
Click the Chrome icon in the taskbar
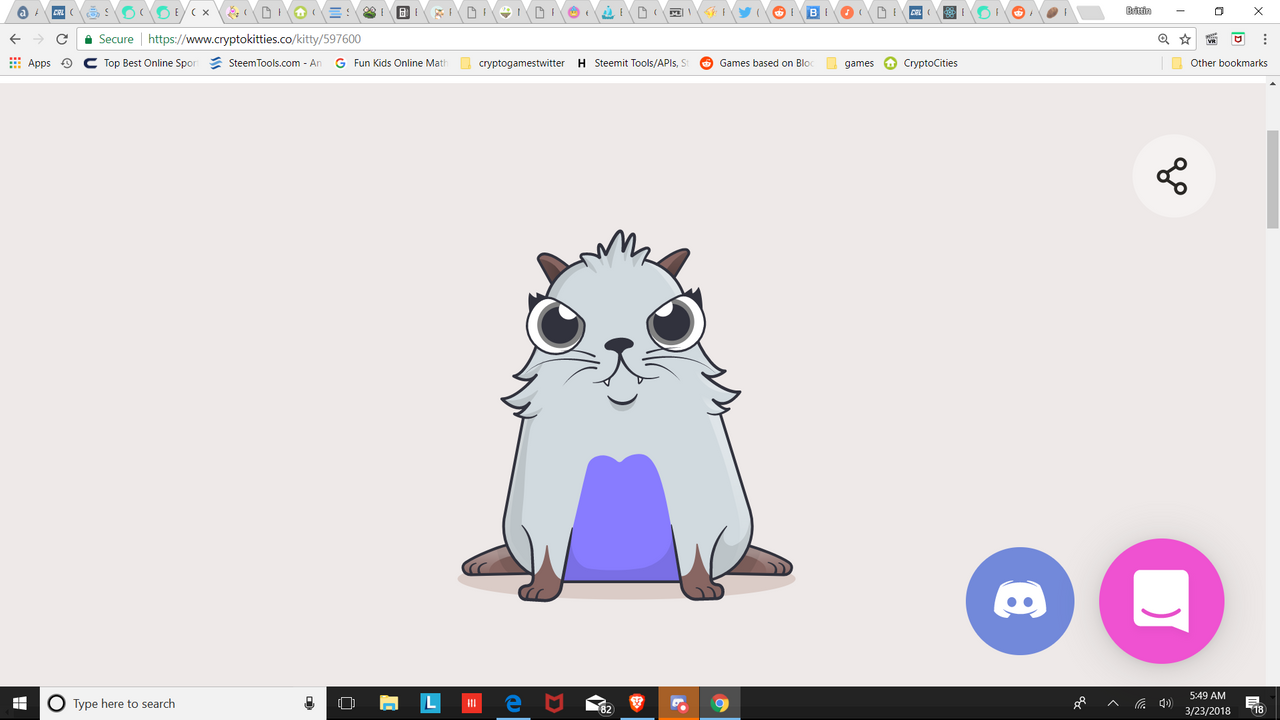coord(719,703)
